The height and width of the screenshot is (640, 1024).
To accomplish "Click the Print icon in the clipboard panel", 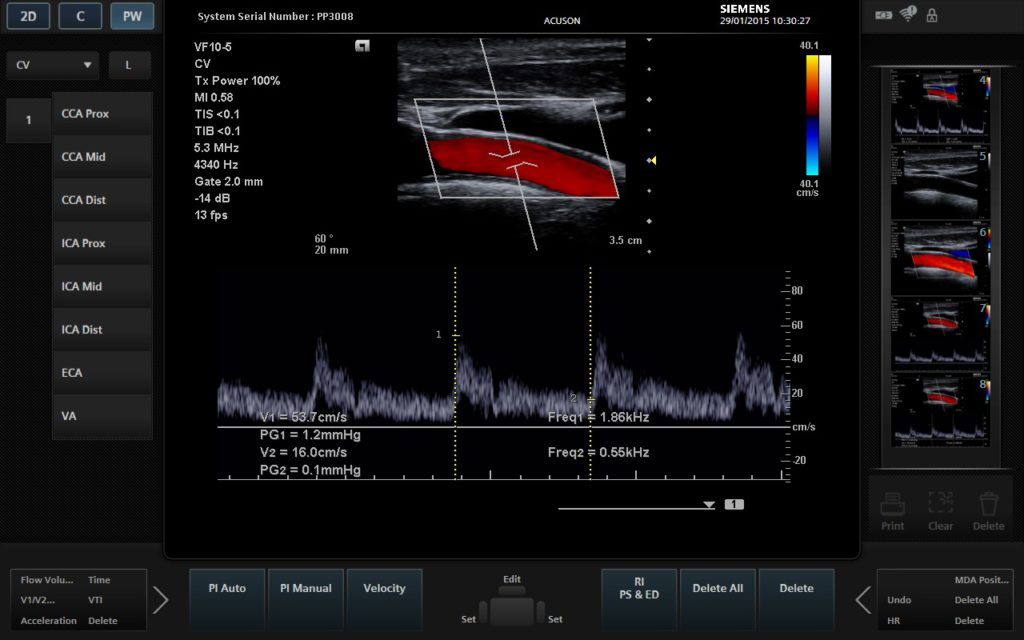I will click(x=893, y=503).
